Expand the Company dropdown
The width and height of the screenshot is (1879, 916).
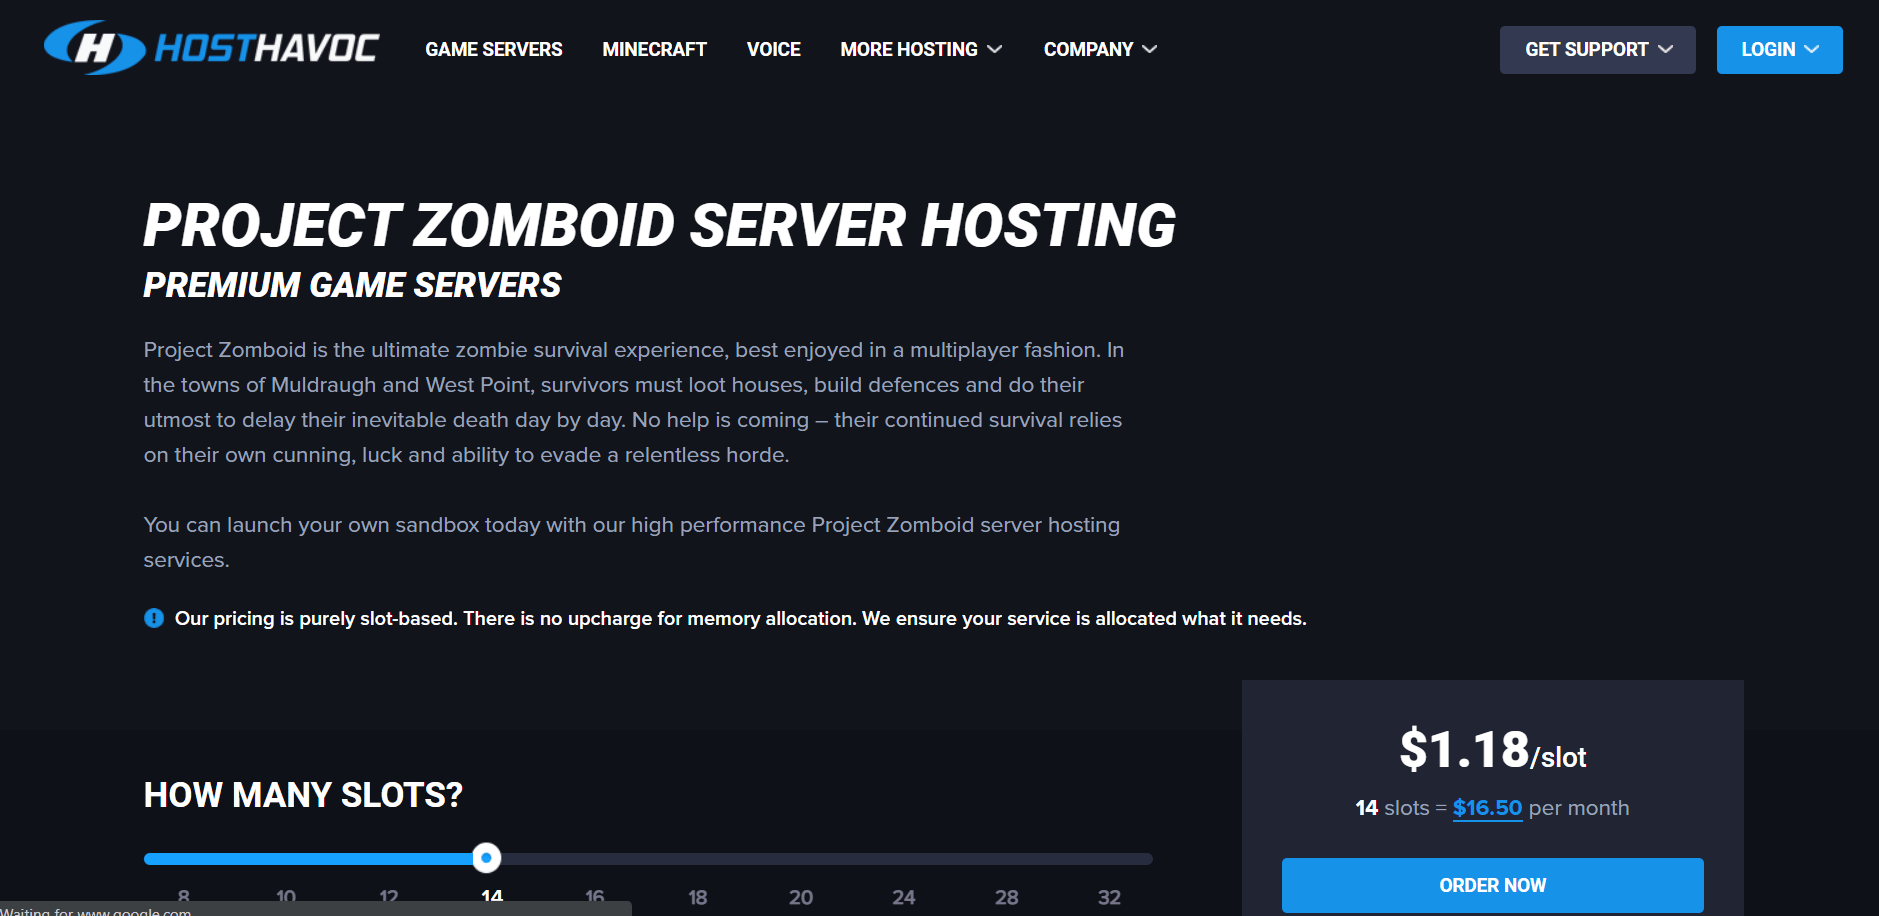point(1100,49)
